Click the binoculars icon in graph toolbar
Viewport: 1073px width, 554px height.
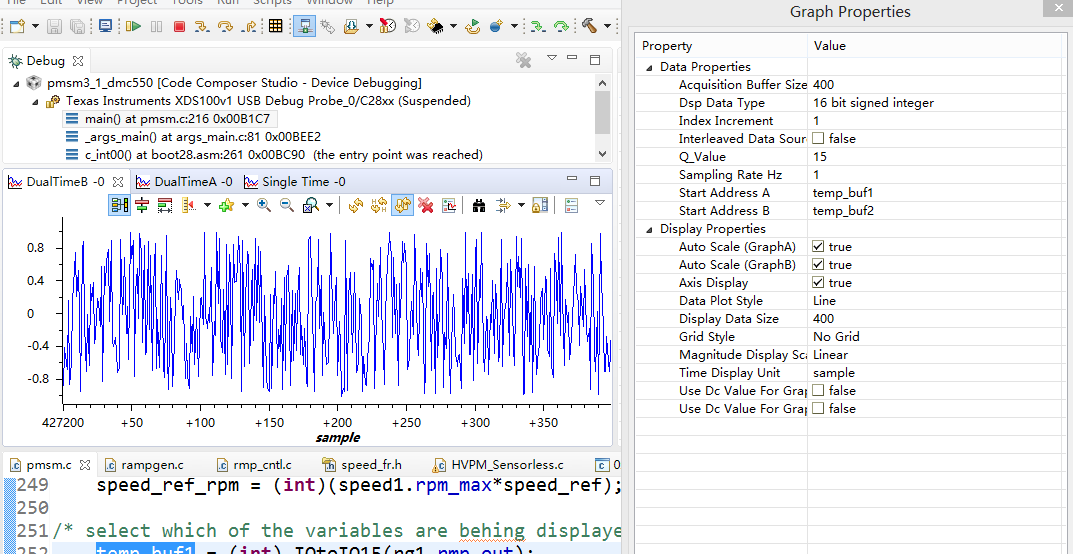(479, 205)
